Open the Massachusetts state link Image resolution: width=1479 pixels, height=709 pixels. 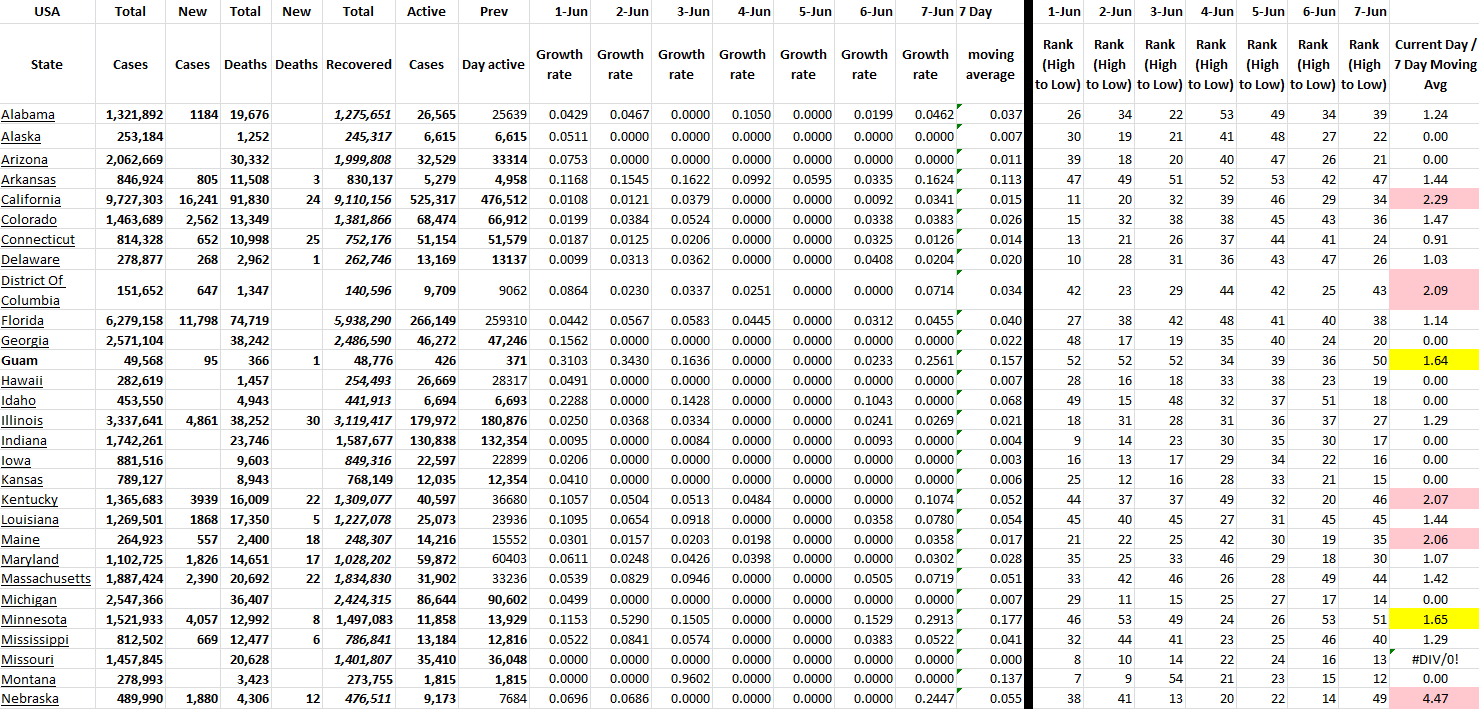tap(46, 579)
